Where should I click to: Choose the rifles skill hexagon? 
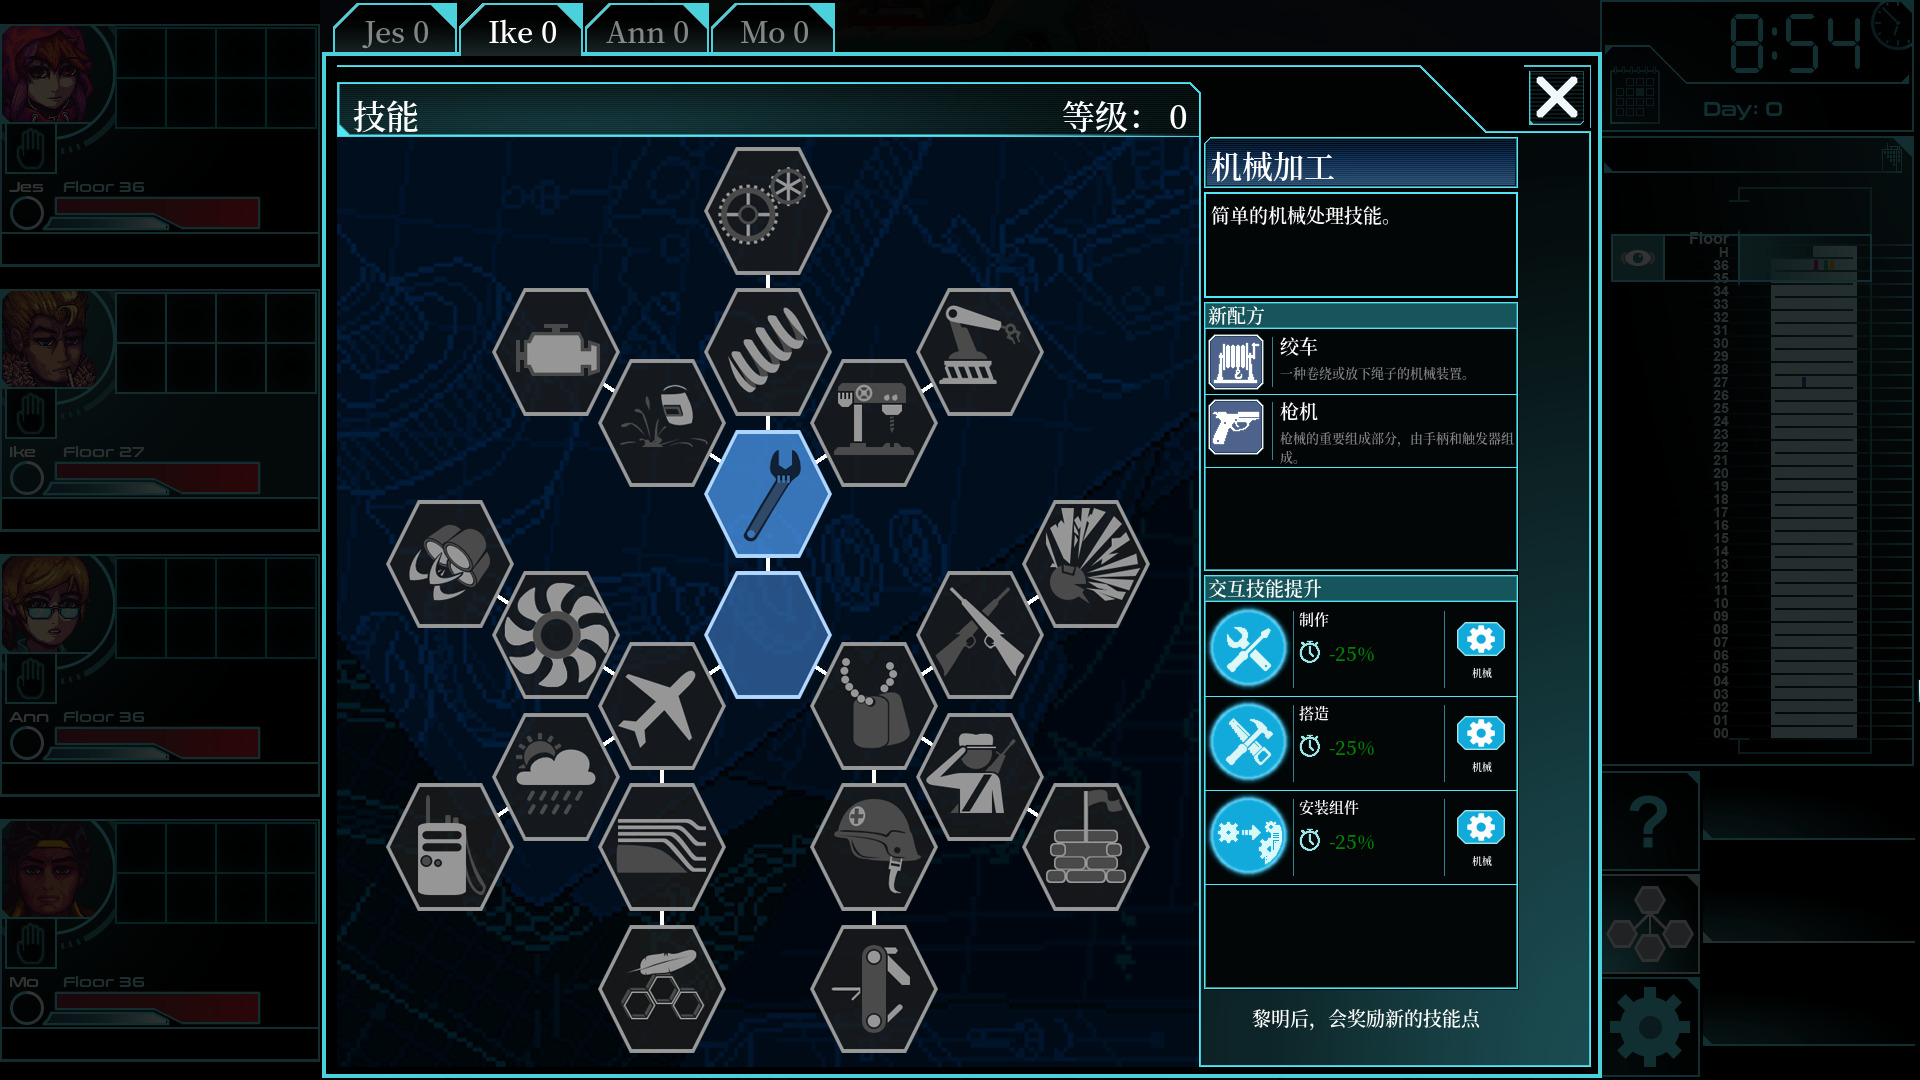point(980,635)
